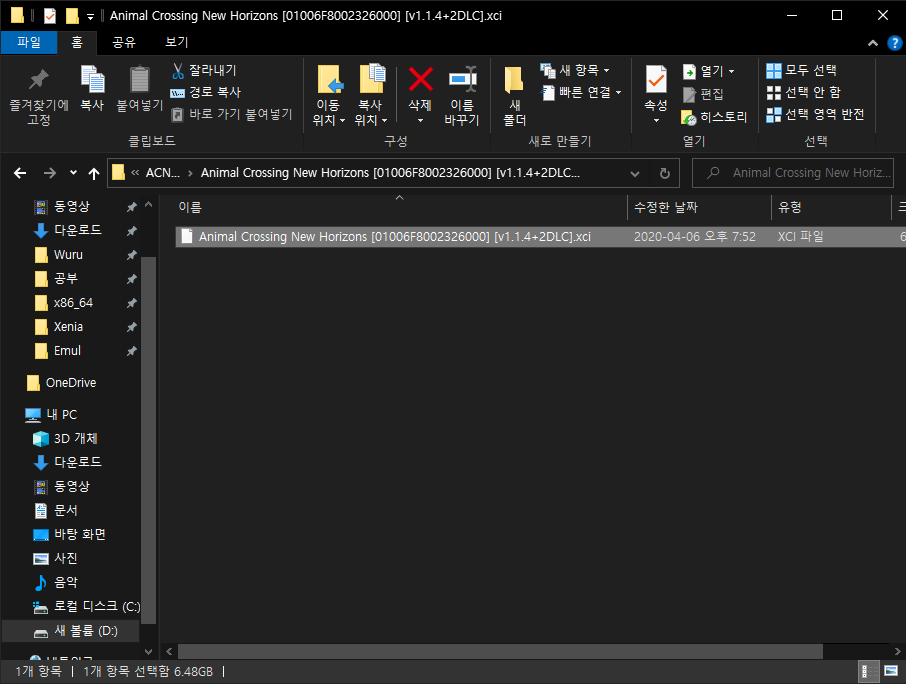Go back with the left arrow
Image resolution: width=906 pixels, height=684 pixels.
coord(20,173)
